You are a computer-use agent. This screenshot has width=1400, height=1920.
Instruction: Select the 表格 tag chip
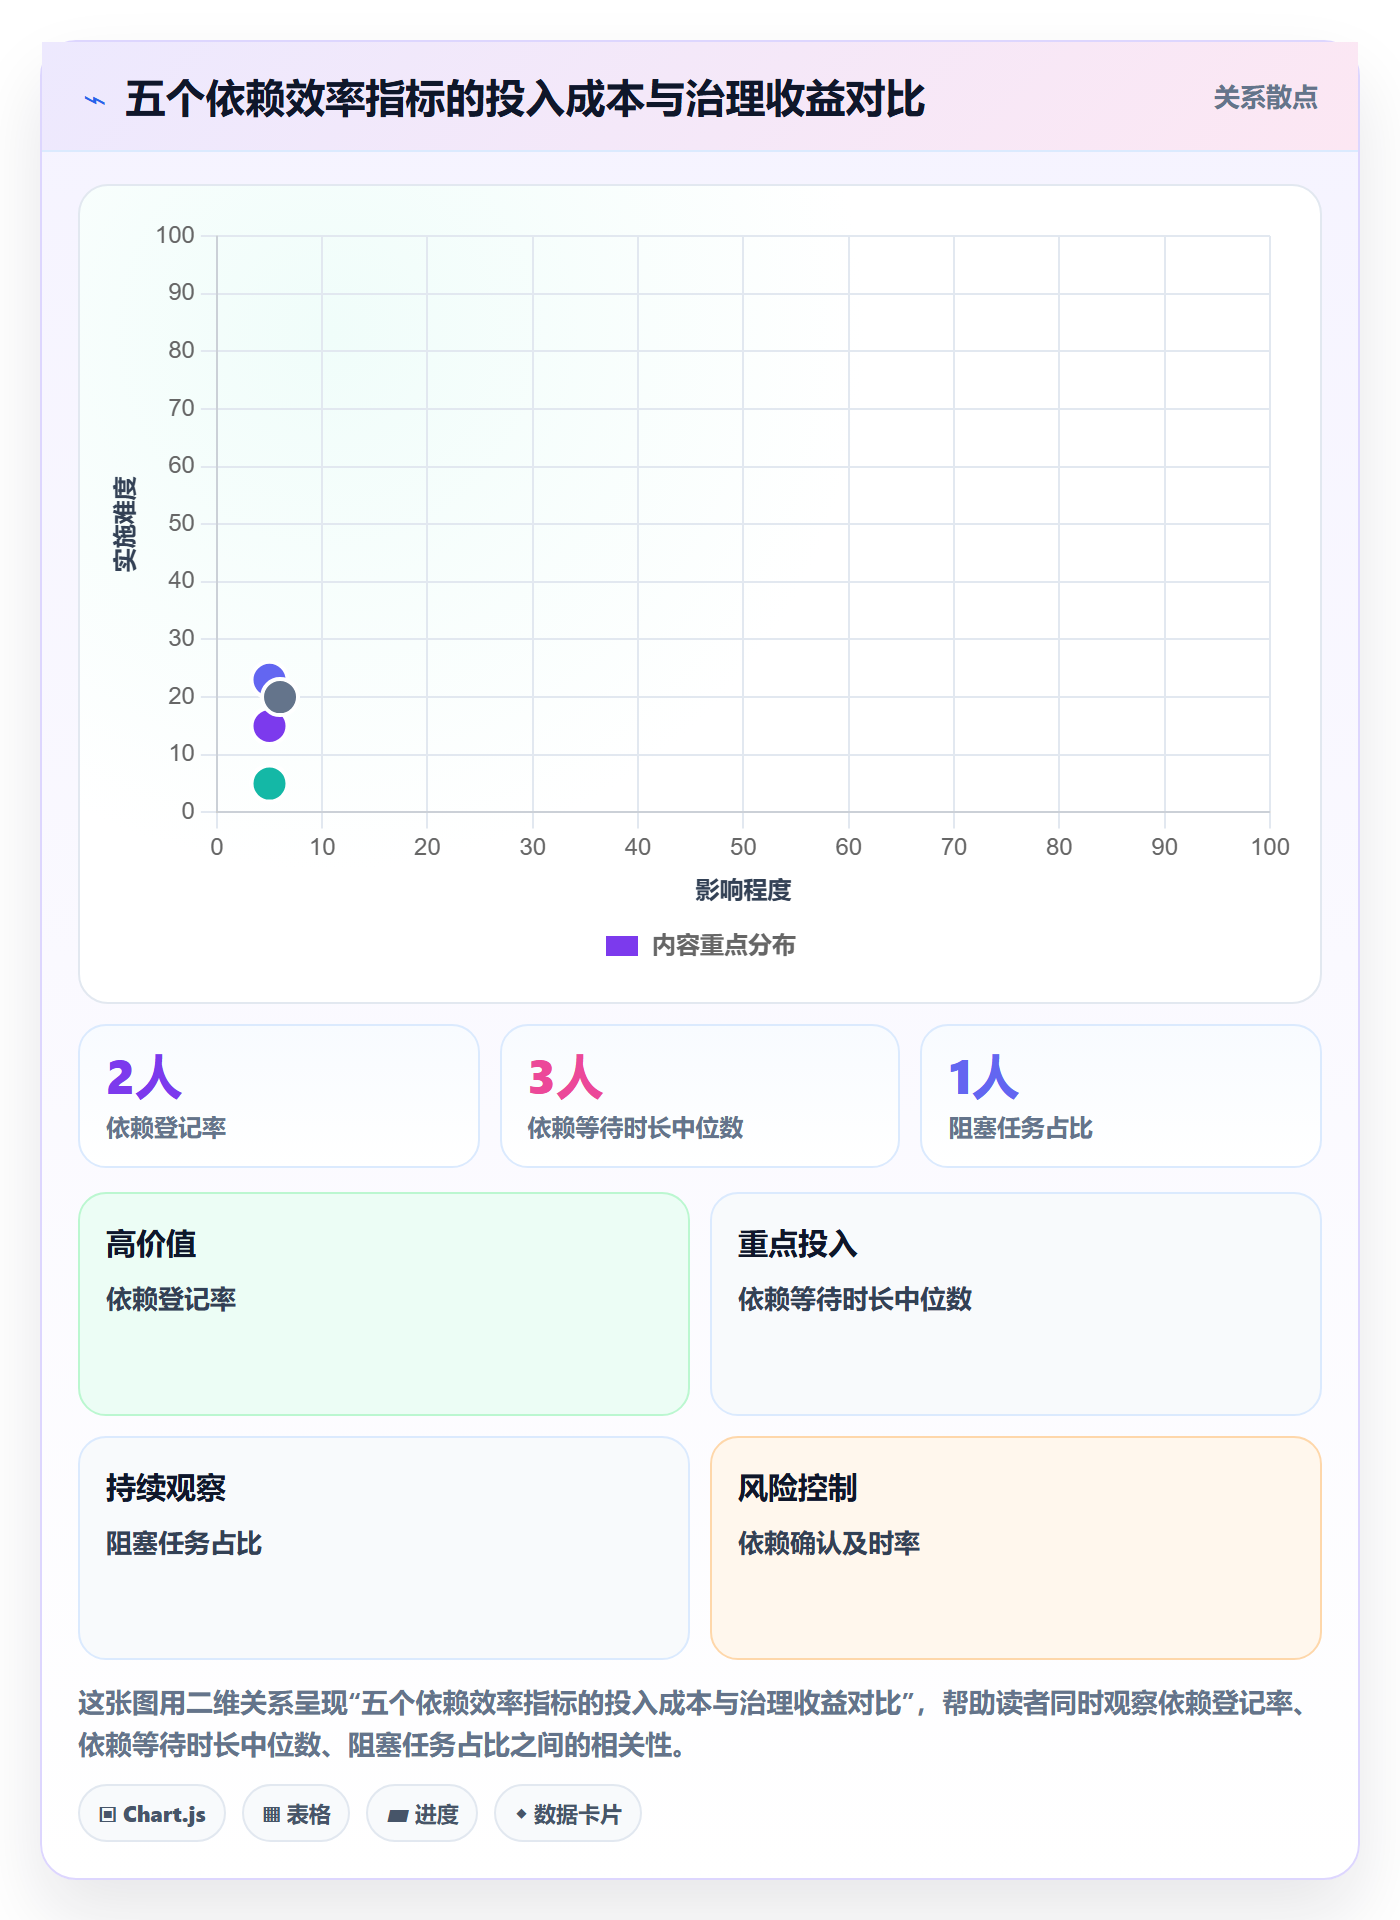click(296, 1813)
